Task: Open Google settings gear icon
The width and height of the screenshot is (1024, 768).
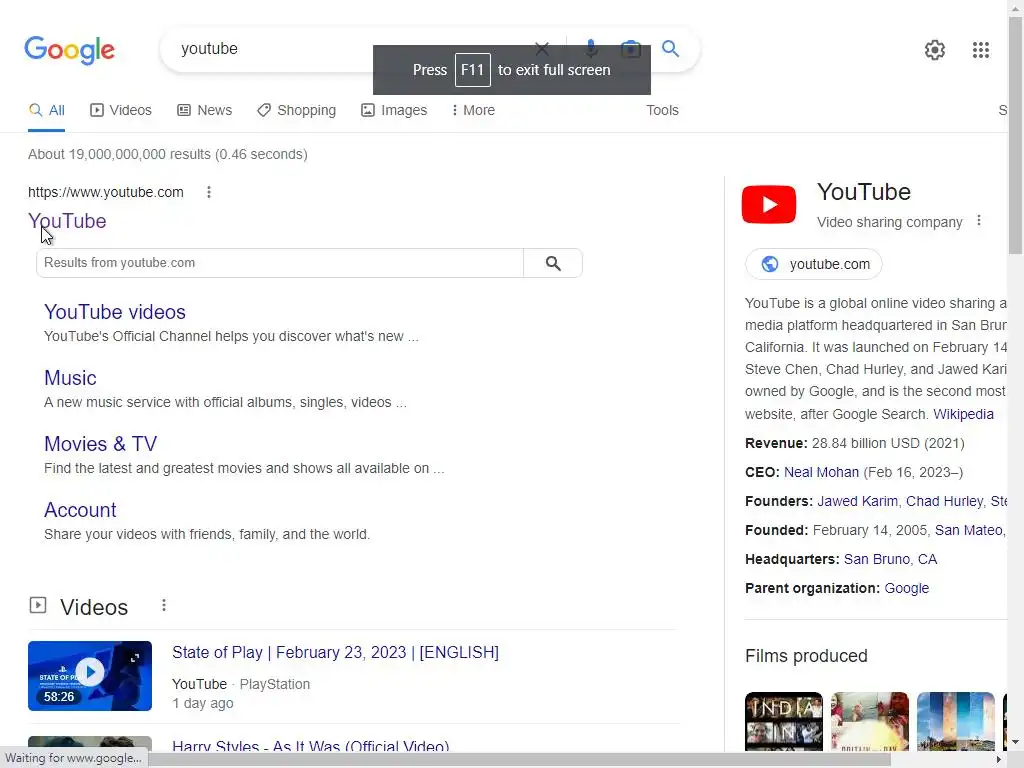Action: click(x=935, y=50)
